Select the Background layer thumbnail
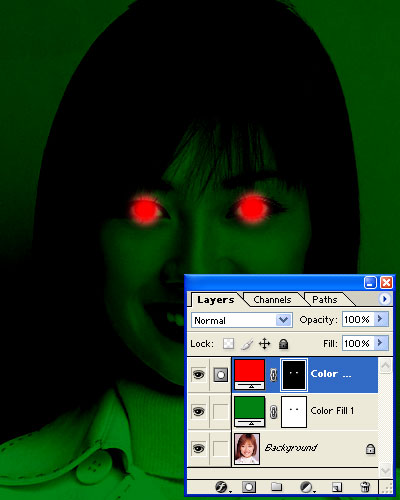Image resolution: width=400 pixels, height=500 pixels. click(247, 448)
